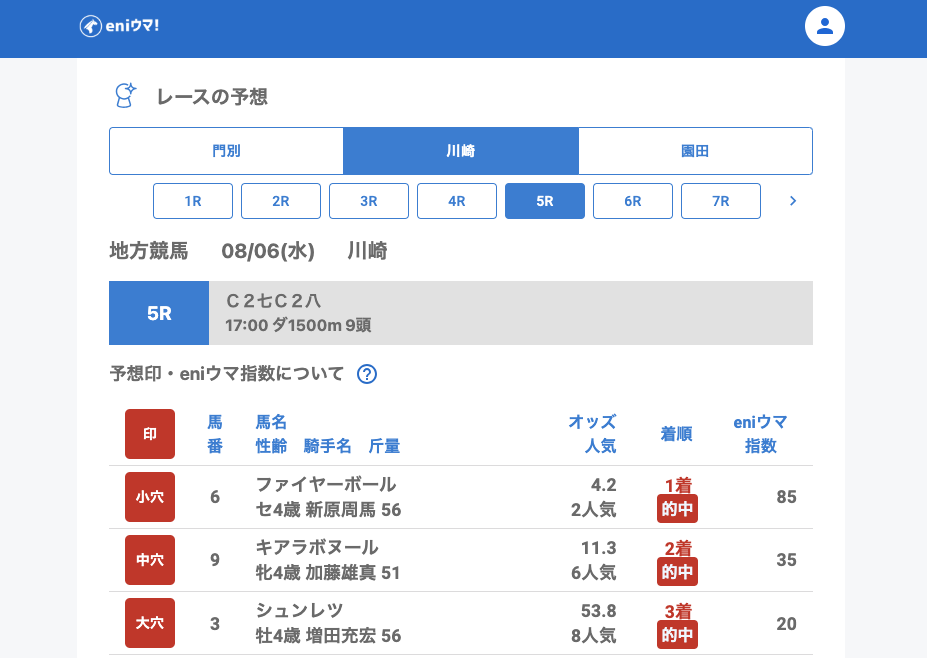
Task: Click the 大穴 prediction mark badge
Action: [x=150, y=623]
